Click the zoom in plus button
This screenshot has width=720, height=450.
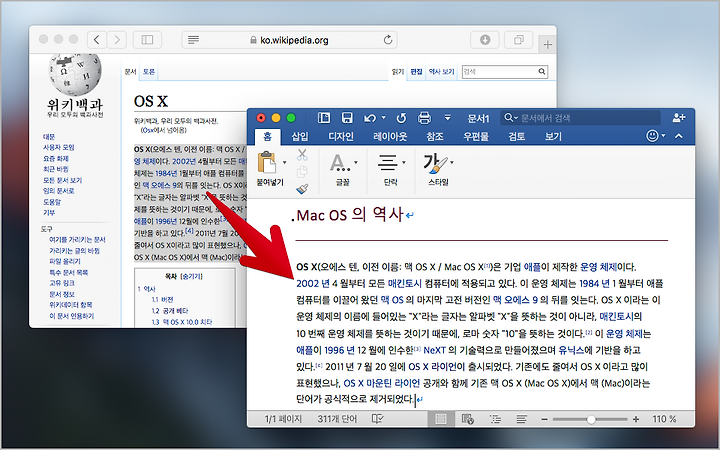tap(636, 419)
